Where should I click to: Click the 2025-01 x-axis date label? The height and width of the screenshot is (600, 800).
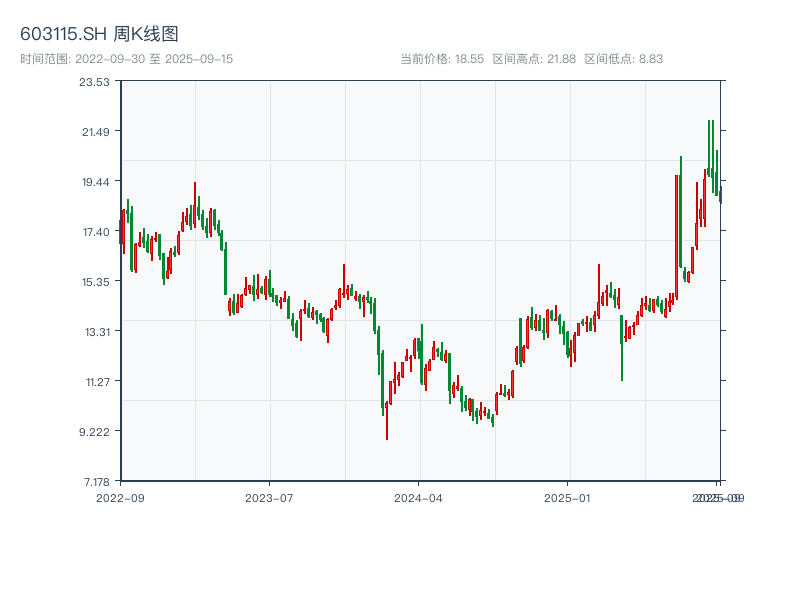click(569, 497)
